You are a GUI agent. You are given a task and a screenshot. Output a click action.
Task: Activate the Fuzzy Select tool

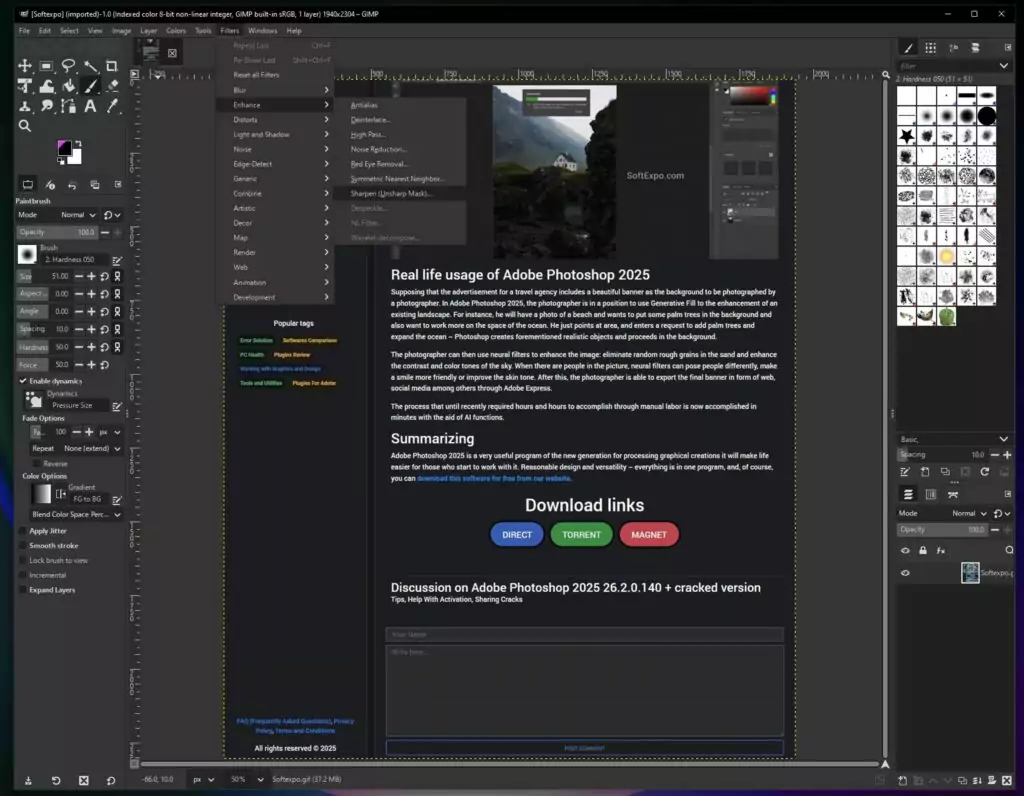[90, 66]
